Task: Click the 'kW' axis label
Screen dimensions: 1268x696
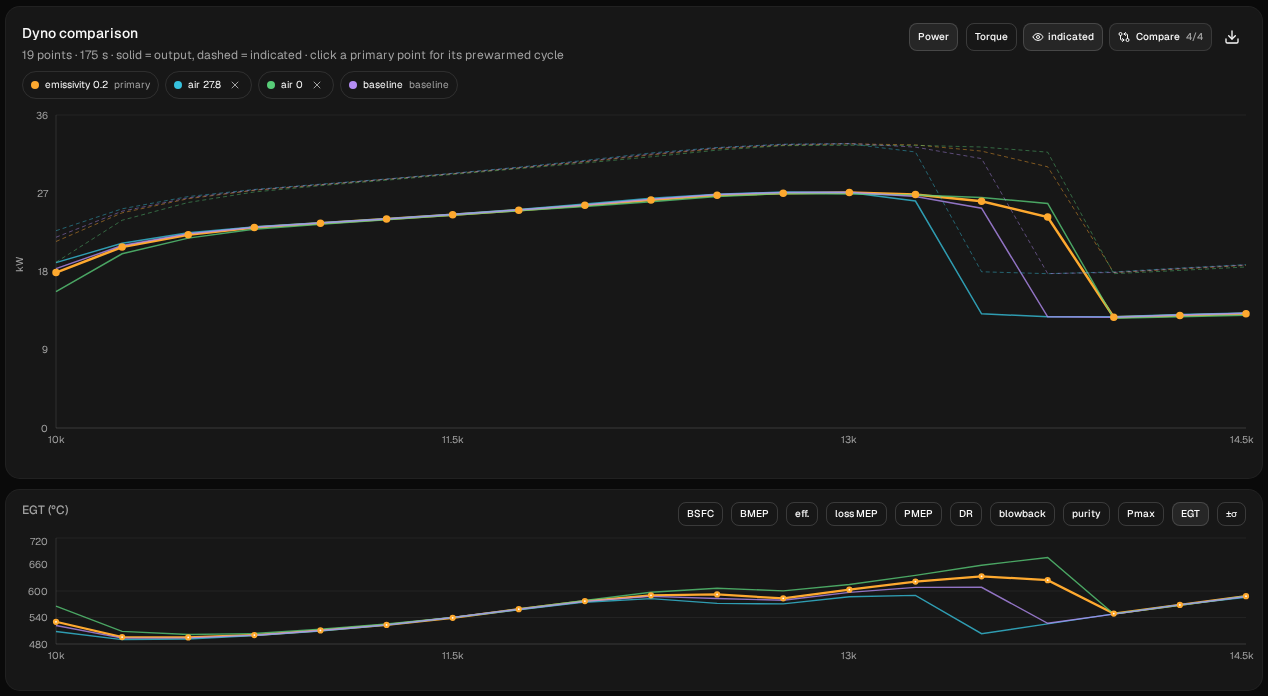Action: tap(20, 264)
